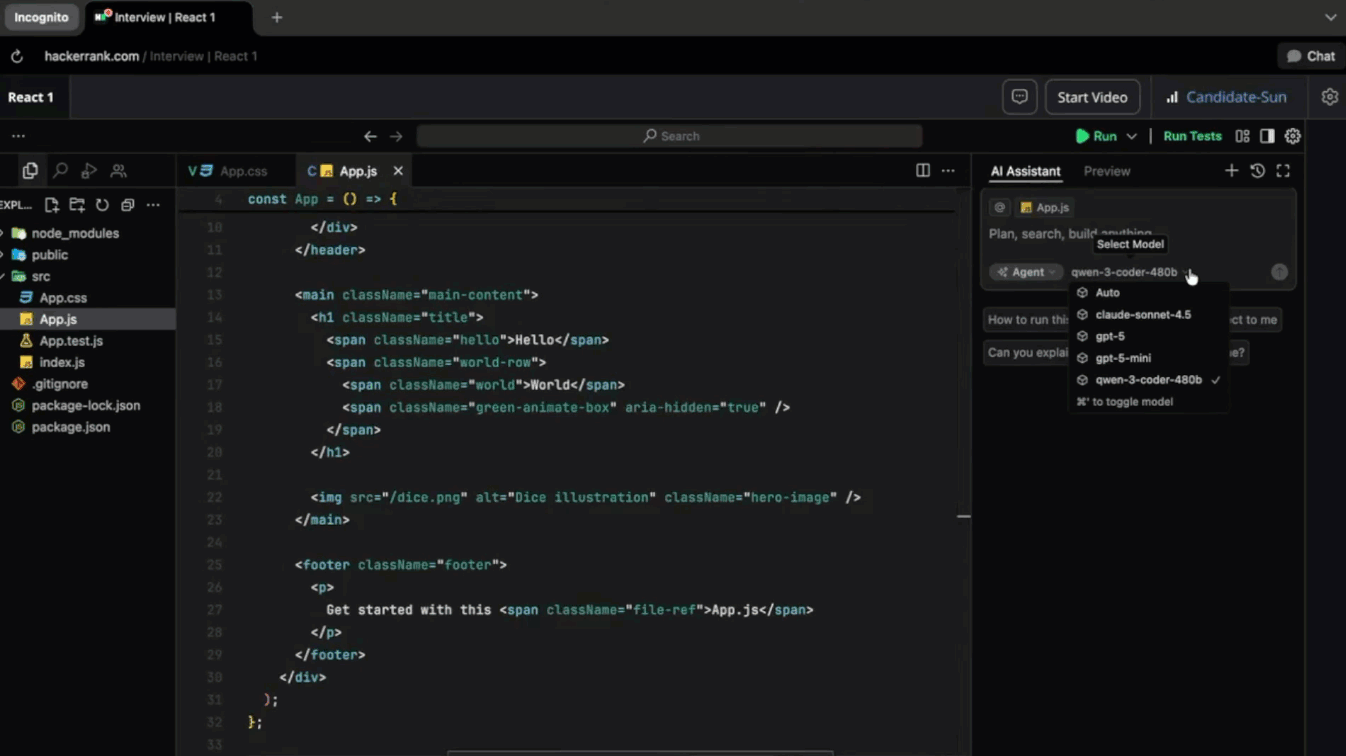Expand AI Assistant to fullscreen

point(1283,171)
